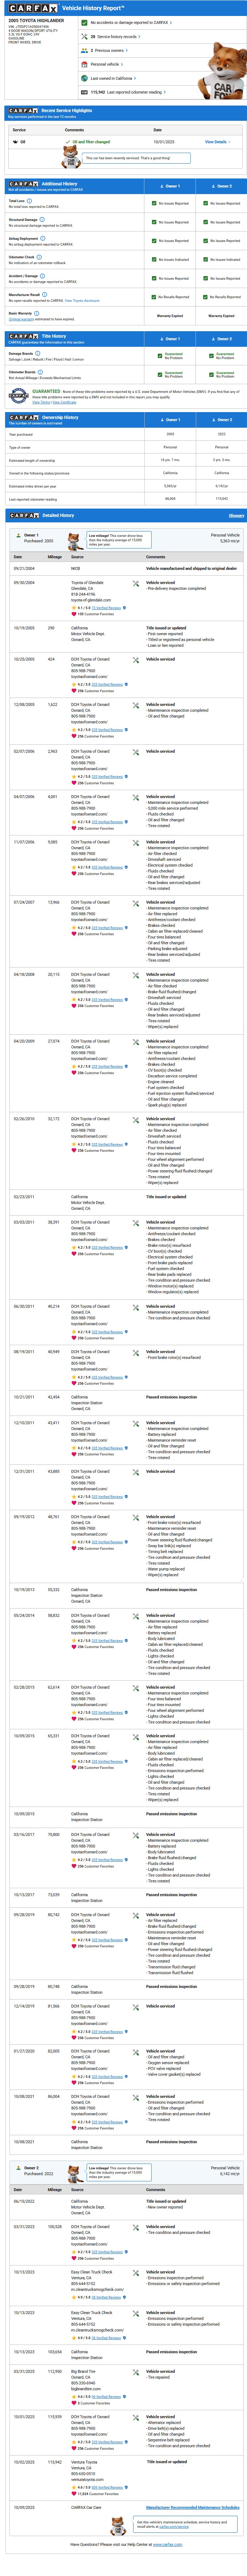247x2576 pixels.
Task: Click the Total Loss info icon
Action: (29, 201)
